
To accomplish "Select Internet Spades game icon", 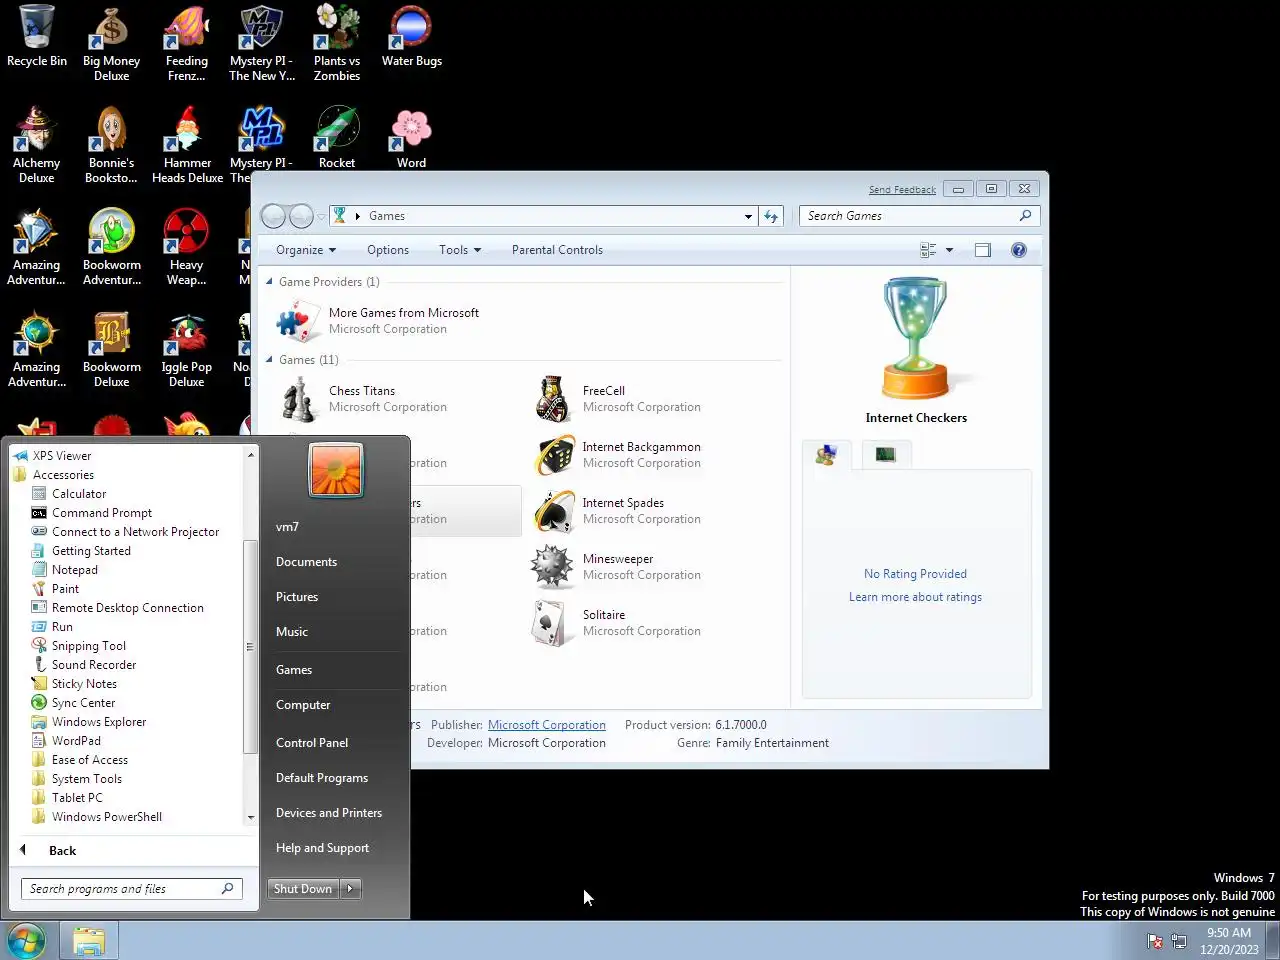I will (553, 511).
